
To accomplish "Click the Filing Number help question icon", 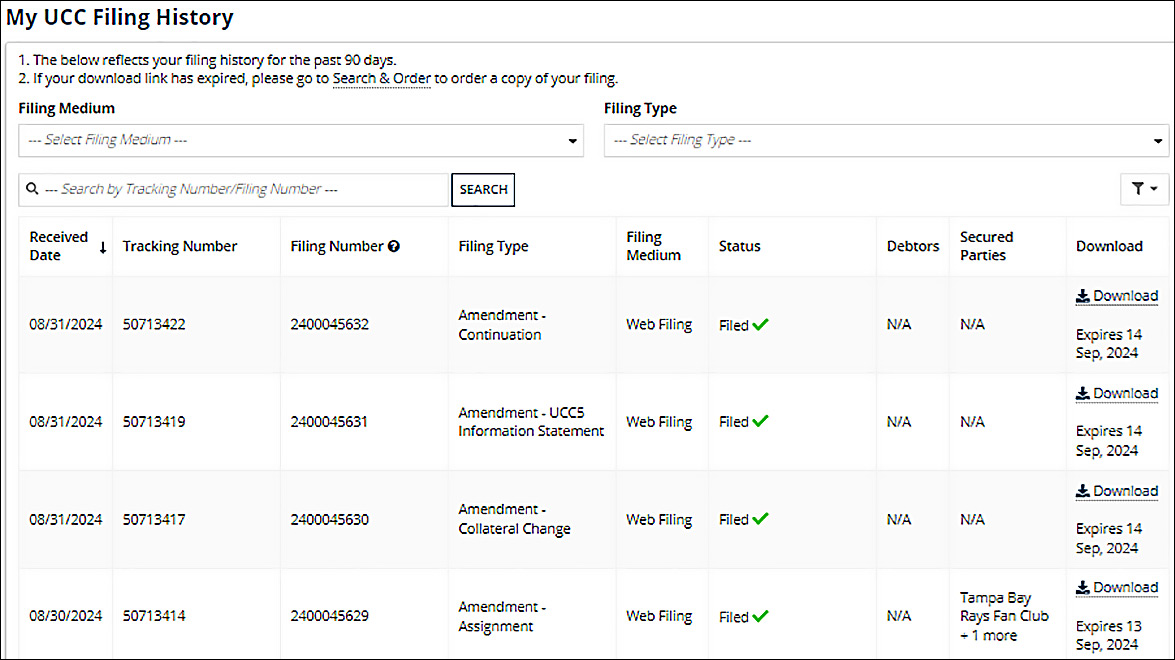I will tap(394, 246).
